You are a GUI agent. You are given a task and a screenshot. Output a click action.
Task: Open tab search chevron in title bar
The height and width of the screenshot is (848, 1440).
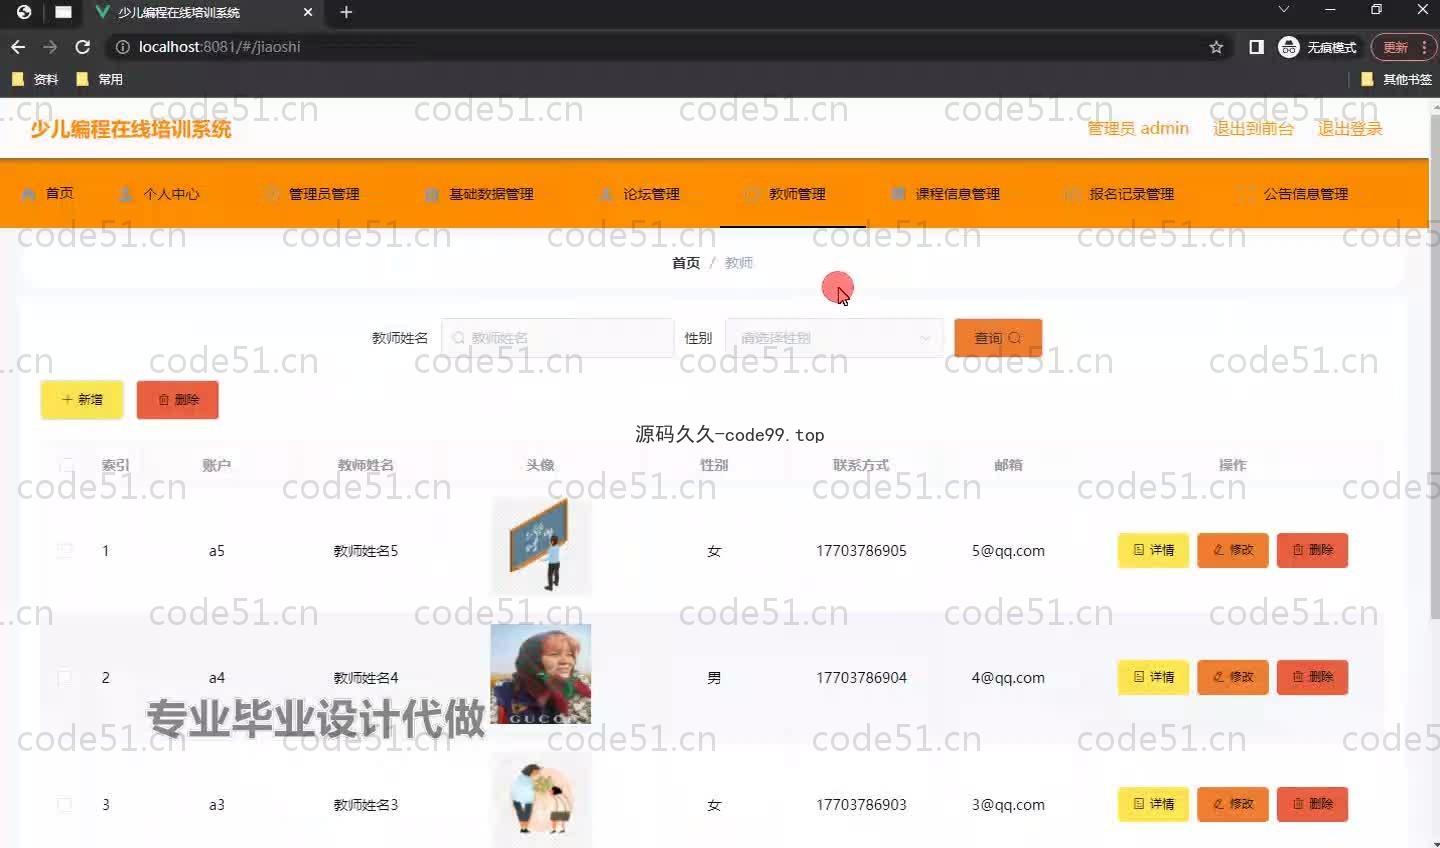coord(1284,10)
